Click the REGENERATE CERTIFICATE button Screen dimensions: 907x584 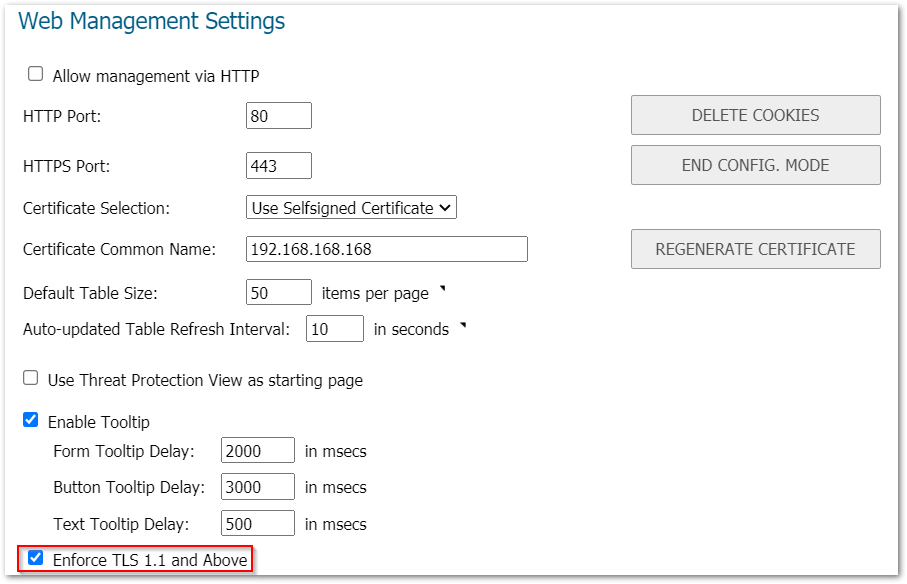coord(755,249)
